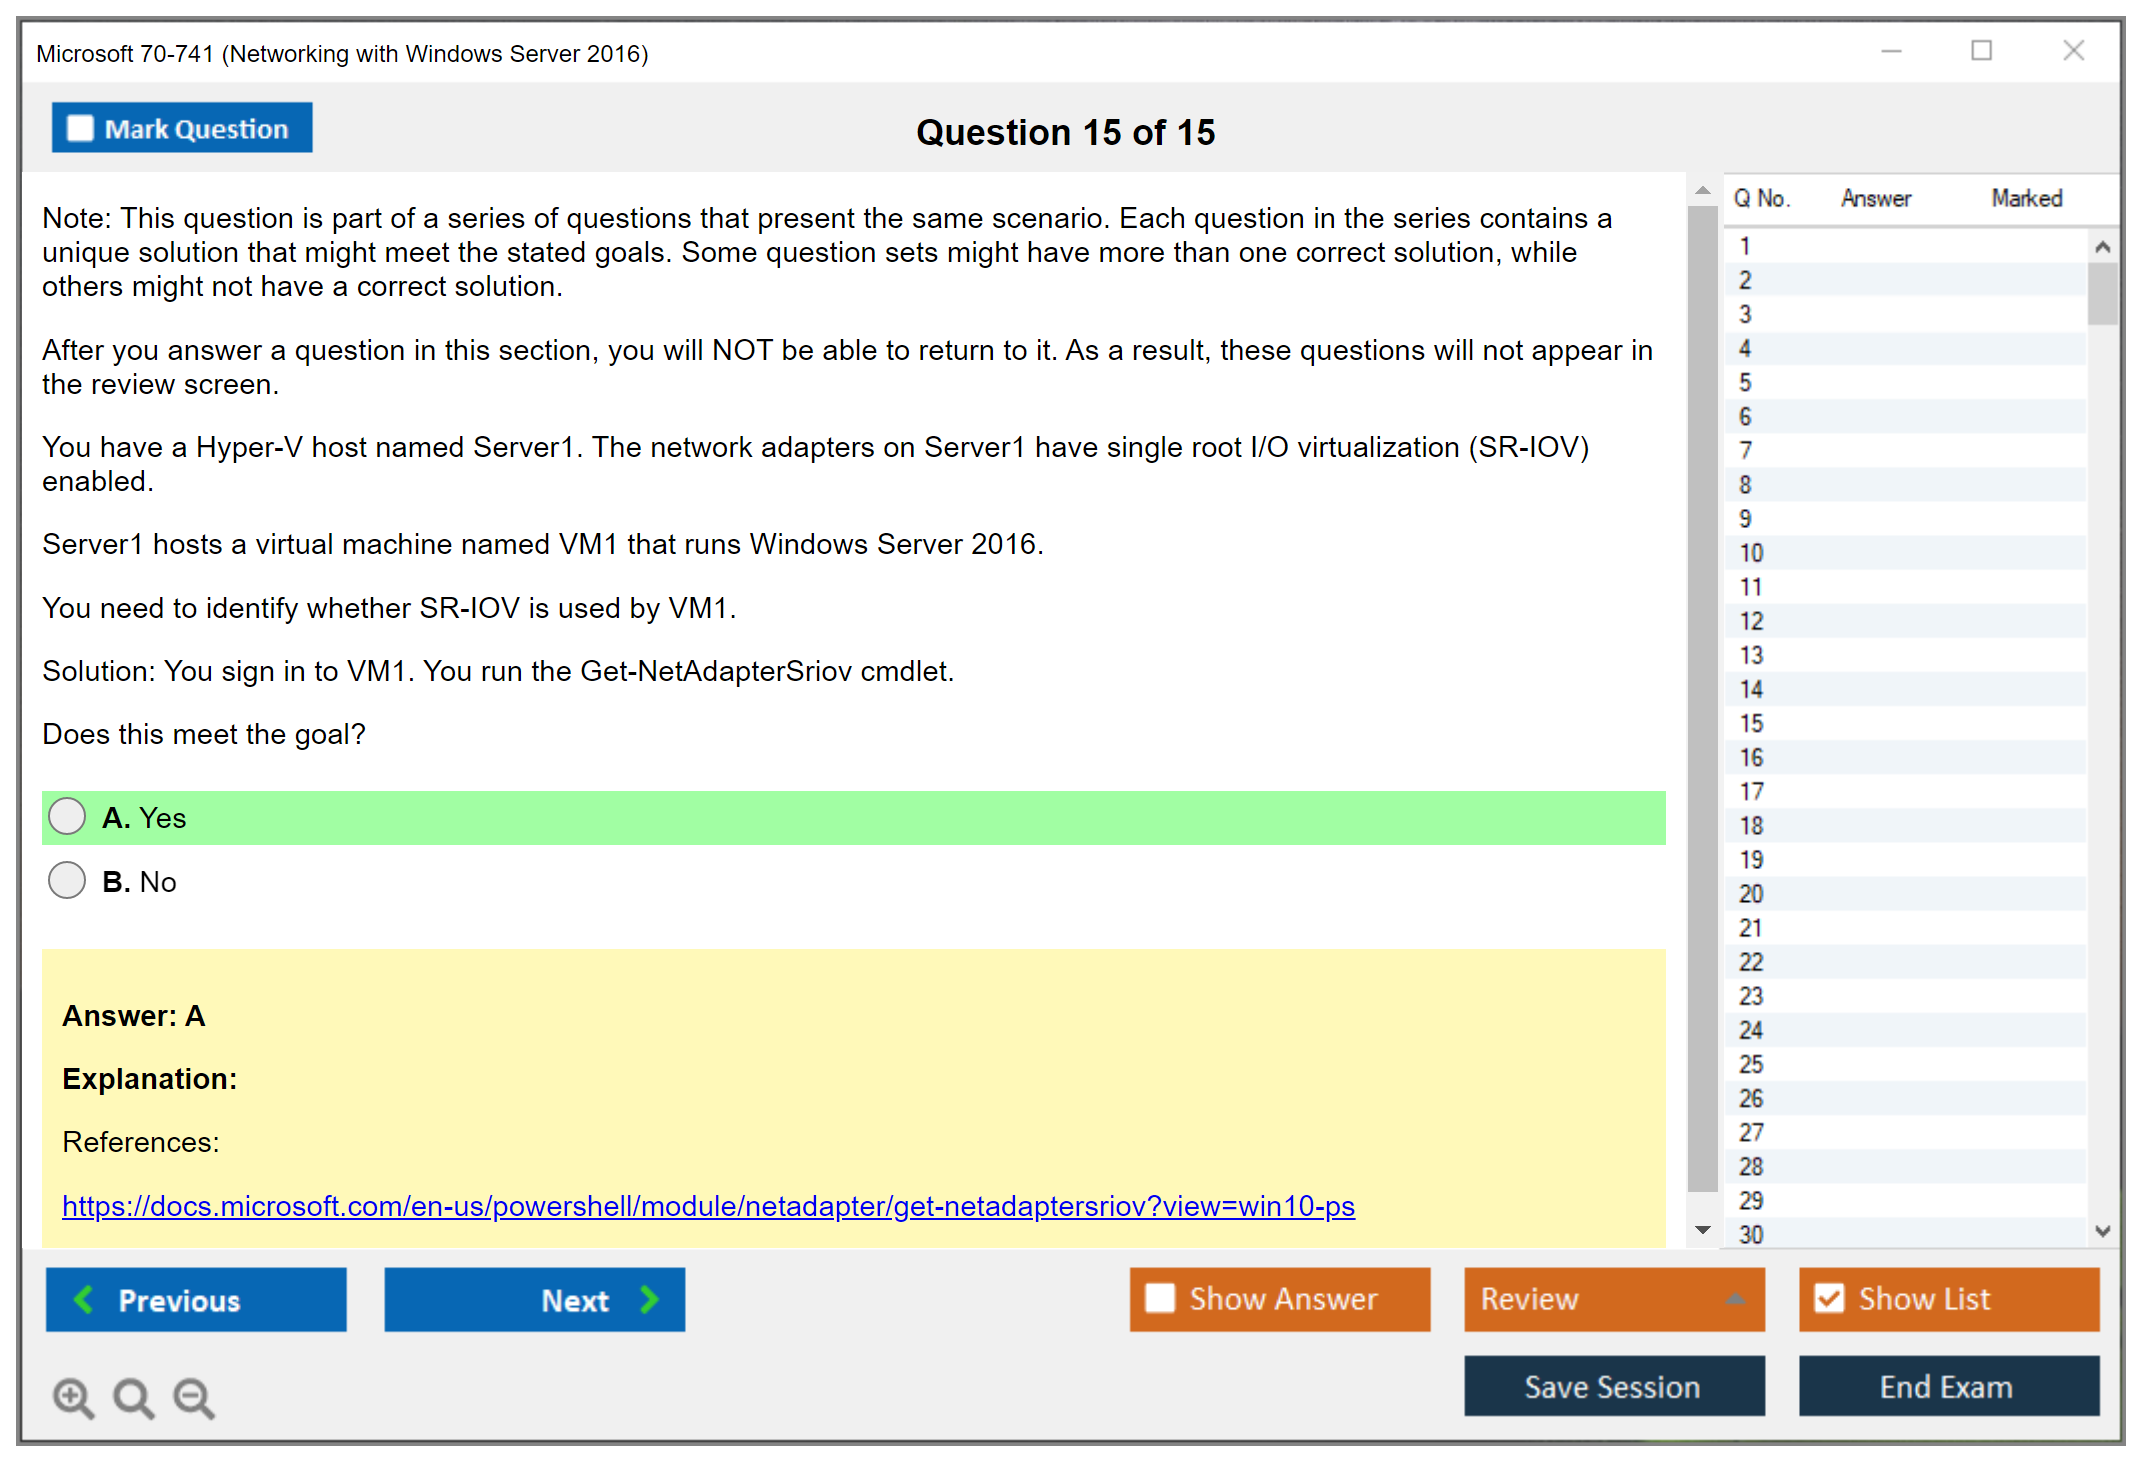Toggle the Show Answer checkbox
Screen dimensions: 2150x1470
(x=1160, y=1298)
